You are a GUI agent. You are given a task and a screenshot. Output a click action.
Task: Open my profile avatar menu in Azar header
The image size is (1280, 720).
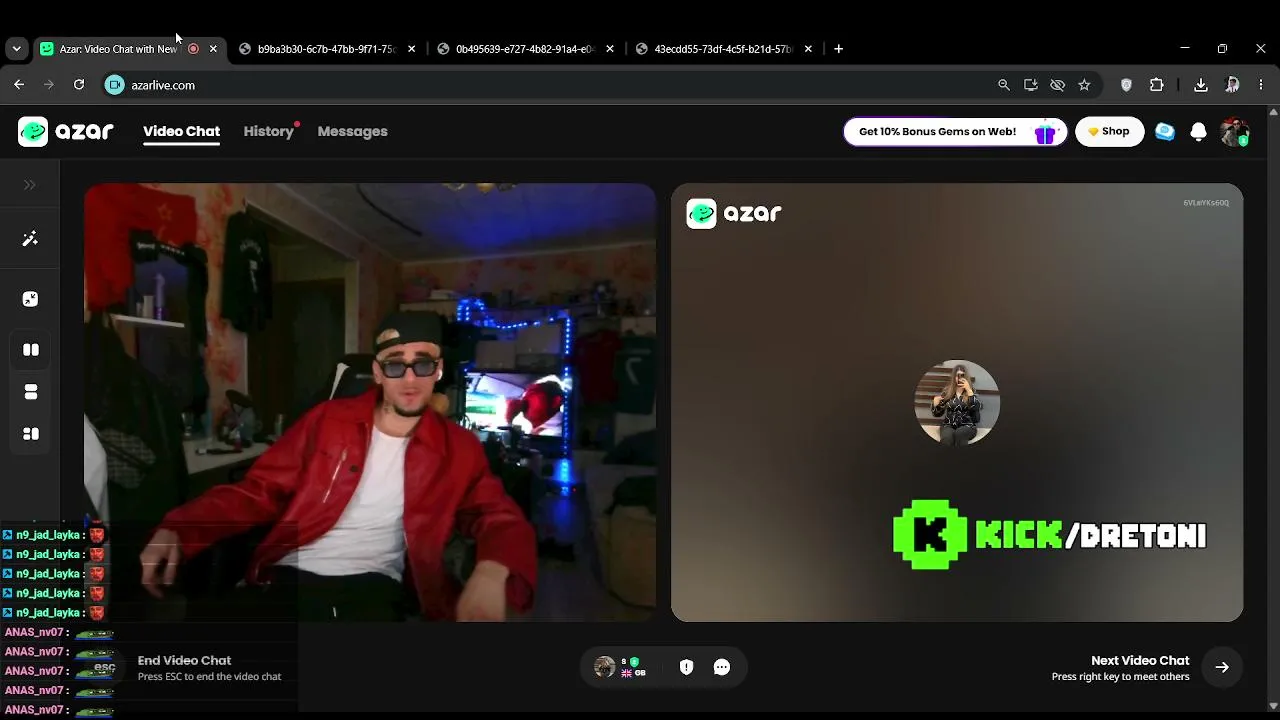click(x=1235, y=131)
